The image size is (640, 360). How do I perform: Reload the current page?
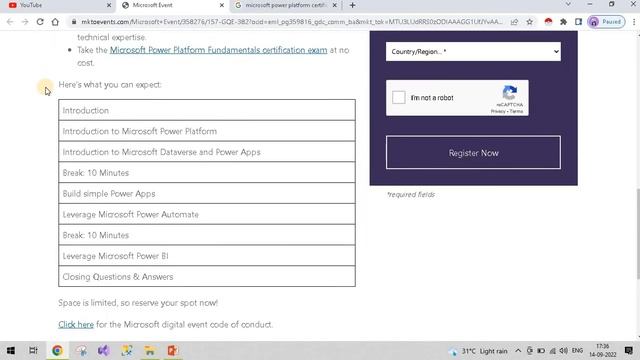[40, 22]
